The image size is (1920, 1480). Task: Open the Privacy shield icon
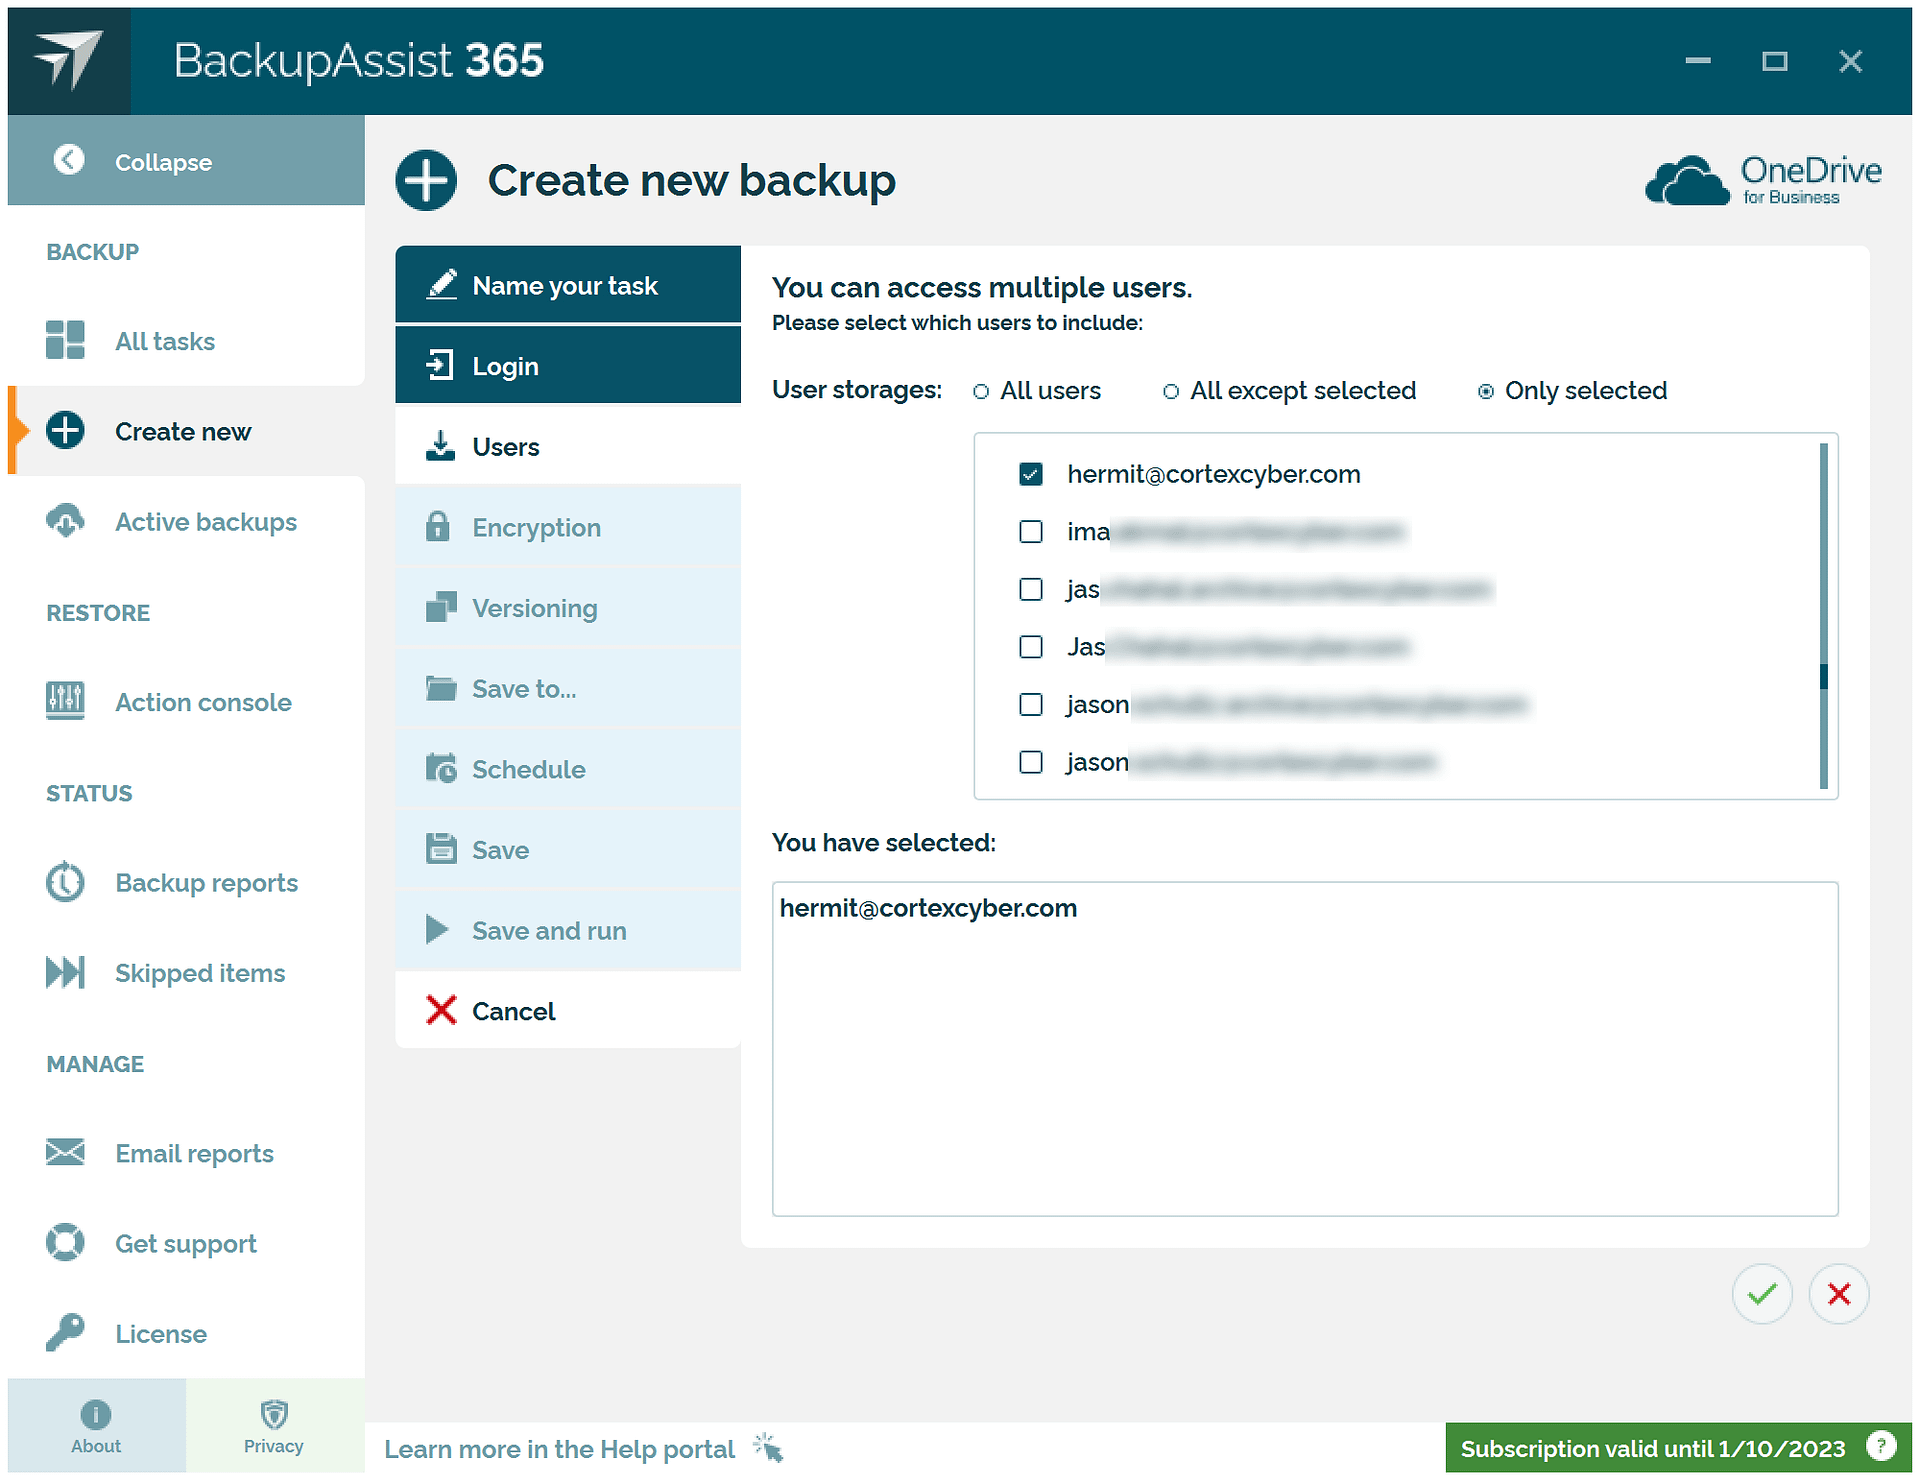pos(273,1414)
